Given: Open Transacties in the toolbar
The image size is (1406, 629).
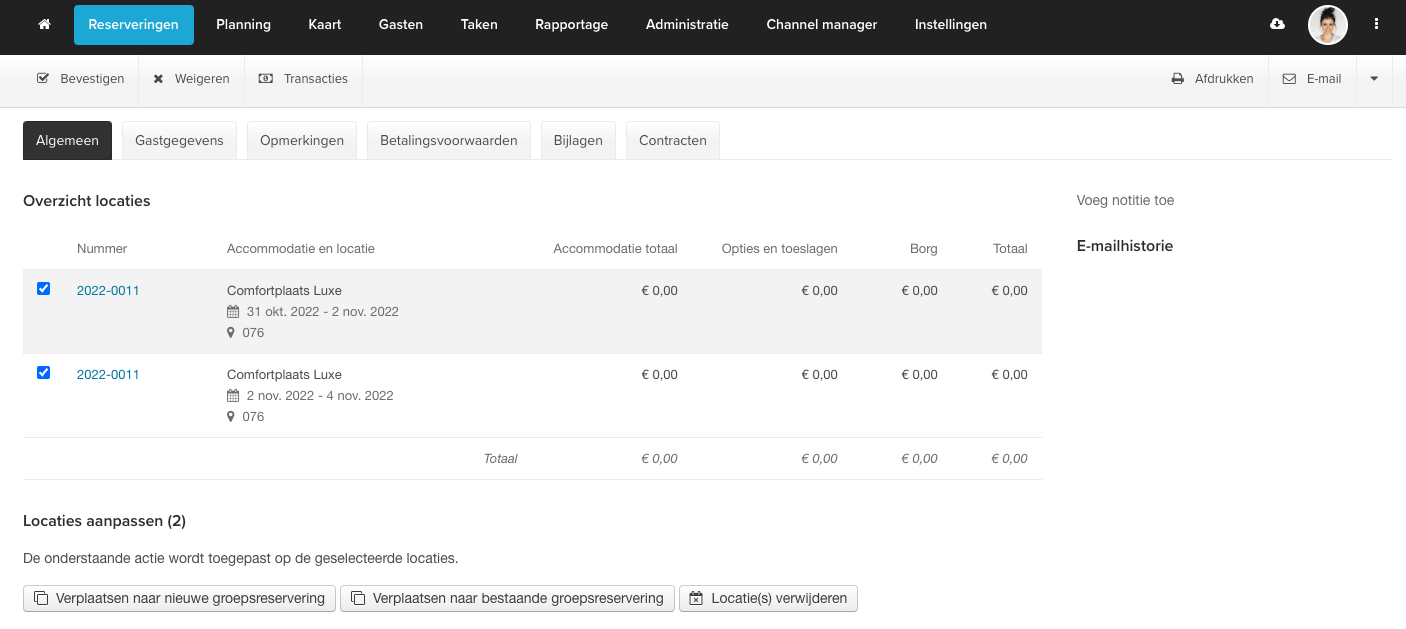Looking at the screenshot, I should [303, 79].
